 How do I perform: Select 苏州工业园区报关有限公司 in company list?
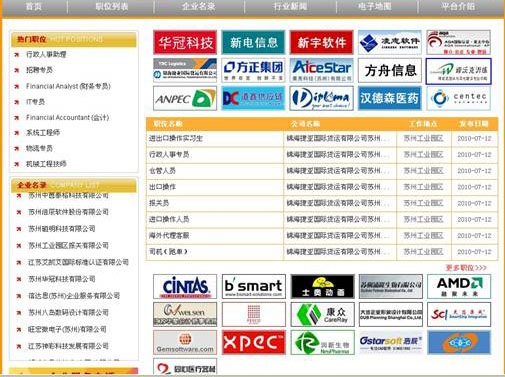pyautogui.click(x=68, y=246)
